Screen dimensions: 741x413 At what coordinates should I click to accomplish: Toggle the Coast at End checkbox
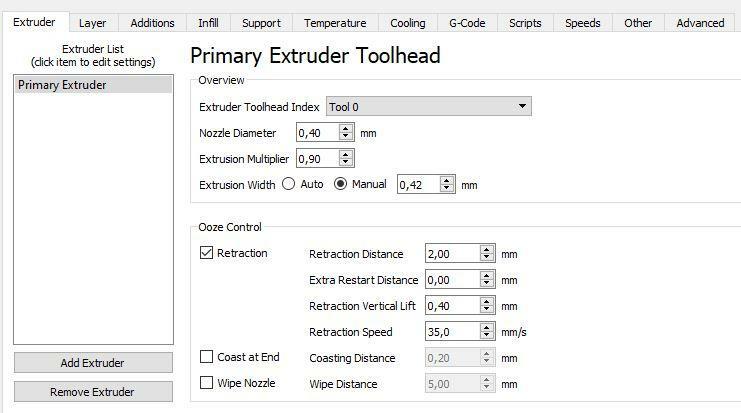coord(207,357)
